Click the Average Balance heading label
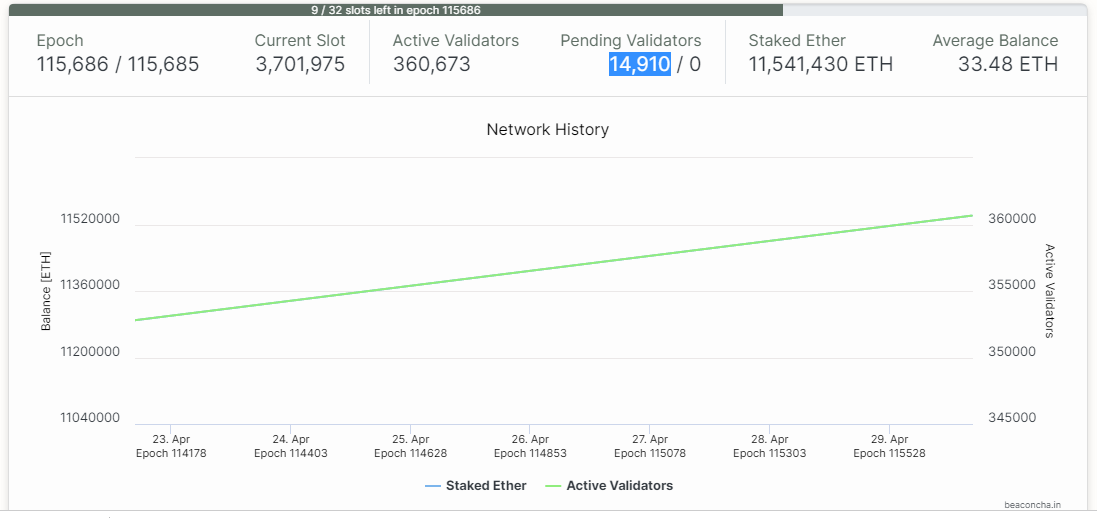Screen dimensions: 1097x518 (x=996, y=41)
